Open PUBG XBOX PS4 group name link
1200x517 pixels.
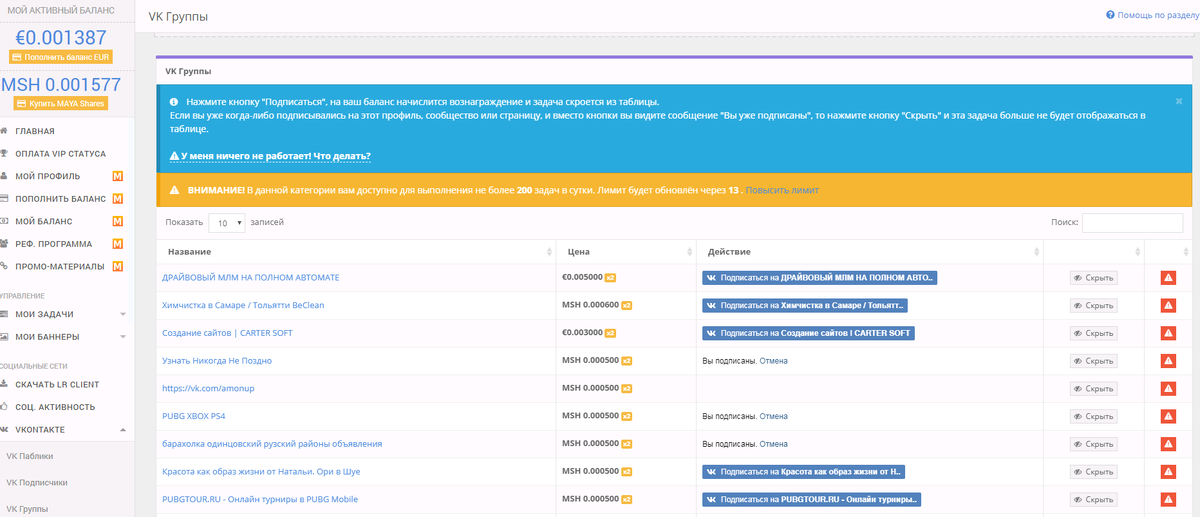coord(193,416)
